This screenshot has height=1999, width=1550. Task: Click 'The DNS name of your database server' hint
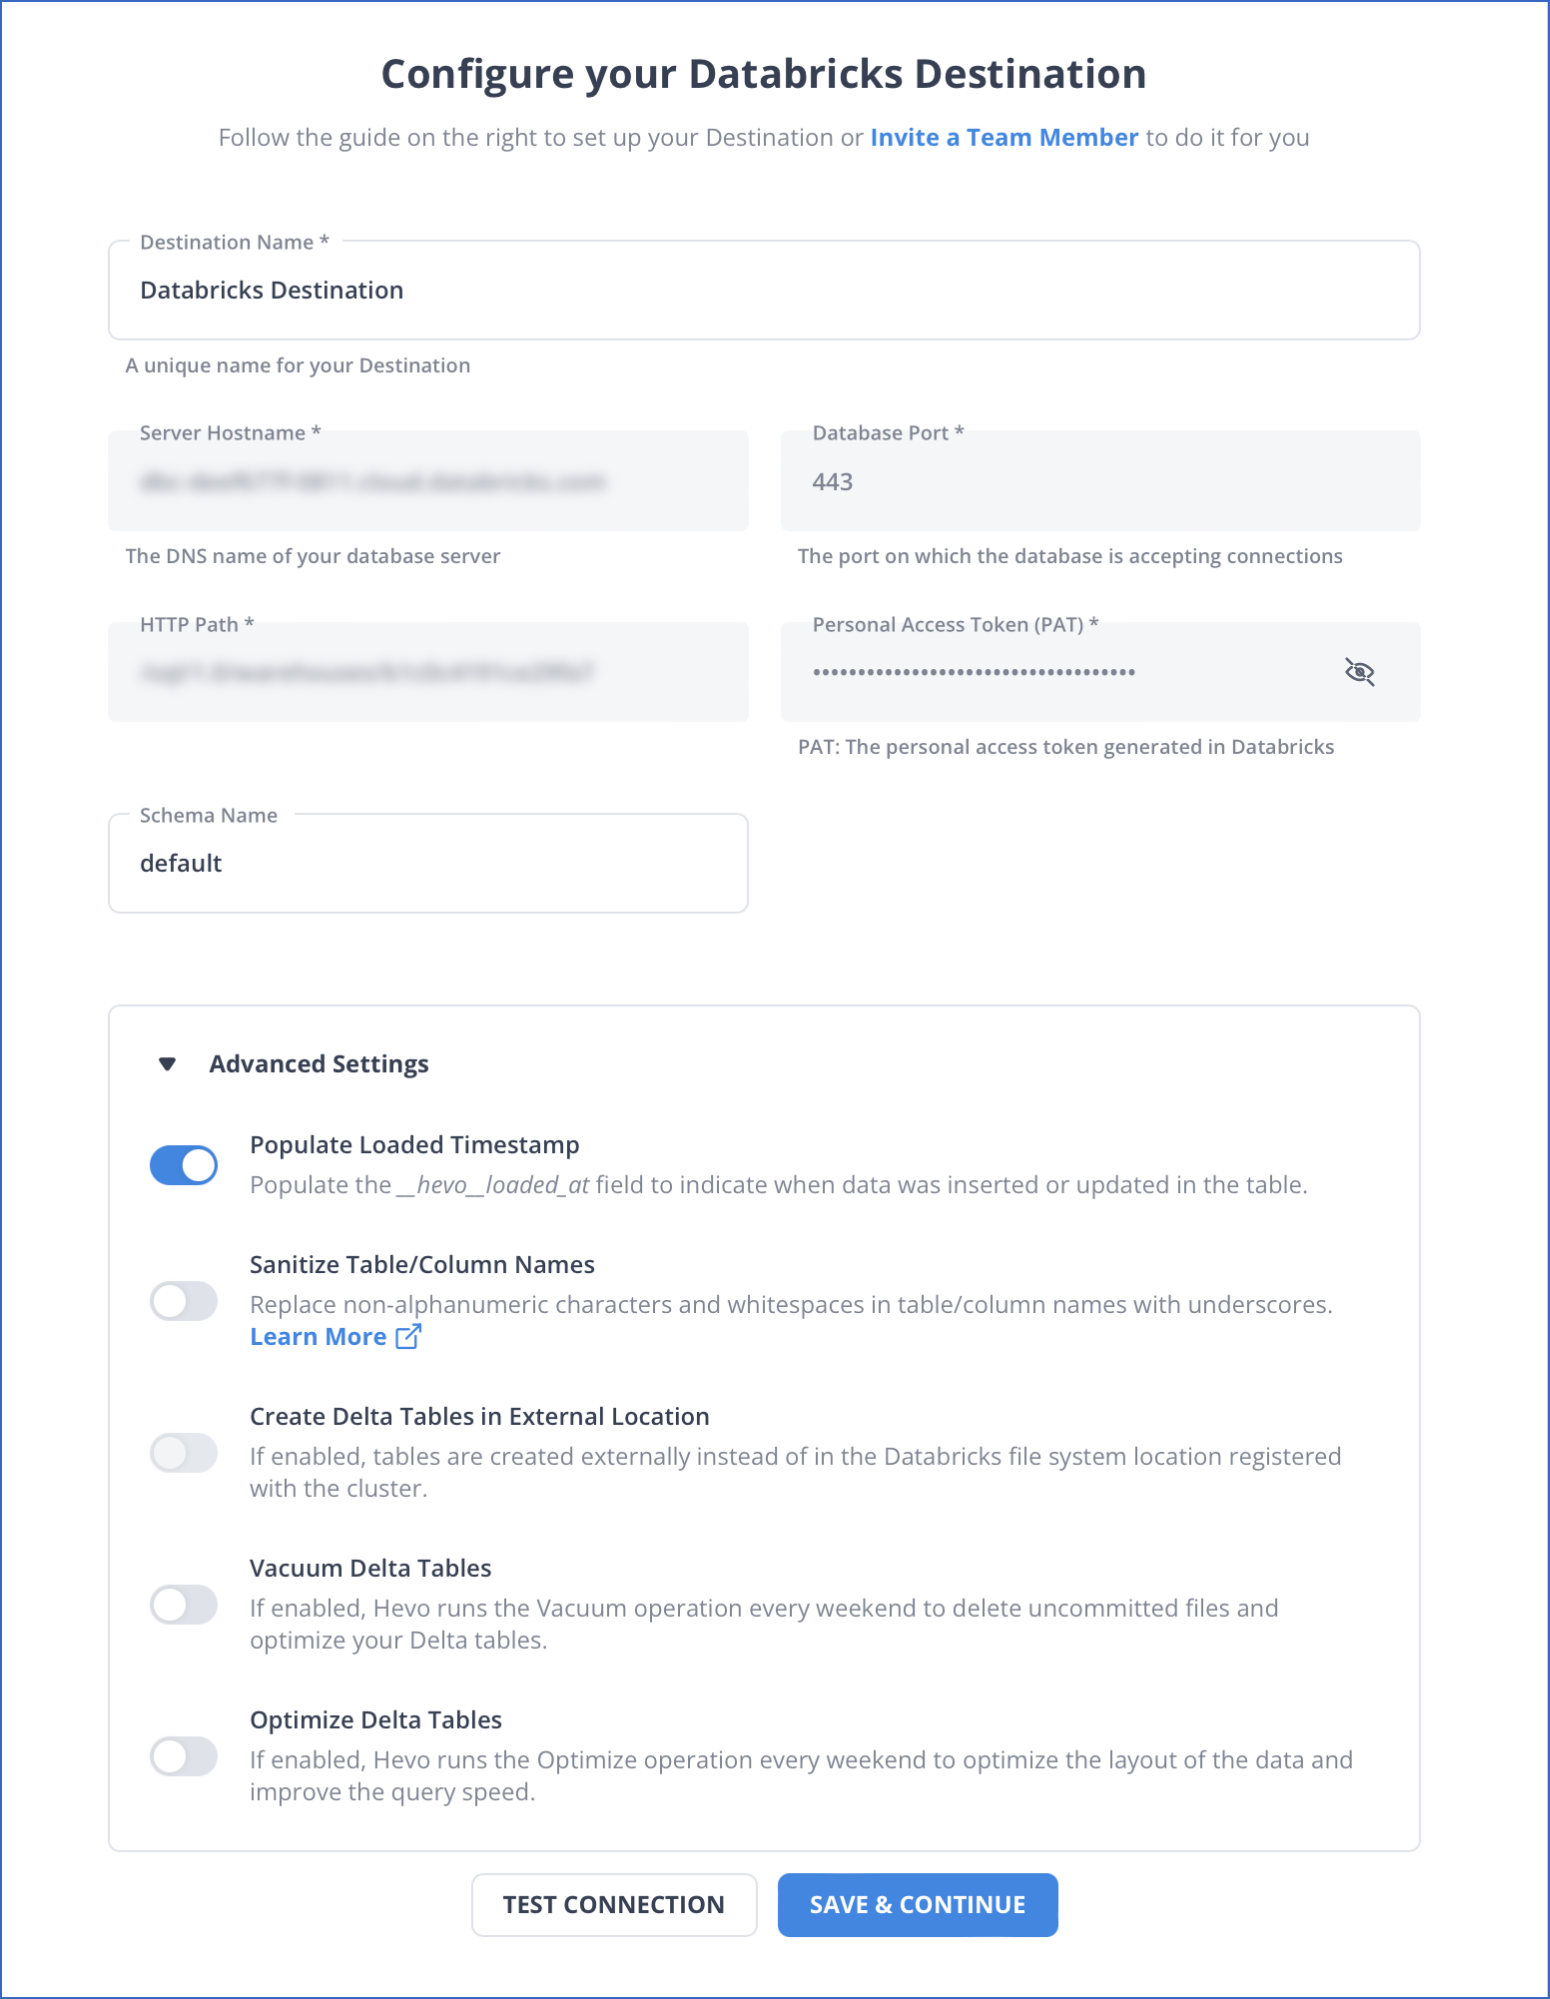[313, 556]
